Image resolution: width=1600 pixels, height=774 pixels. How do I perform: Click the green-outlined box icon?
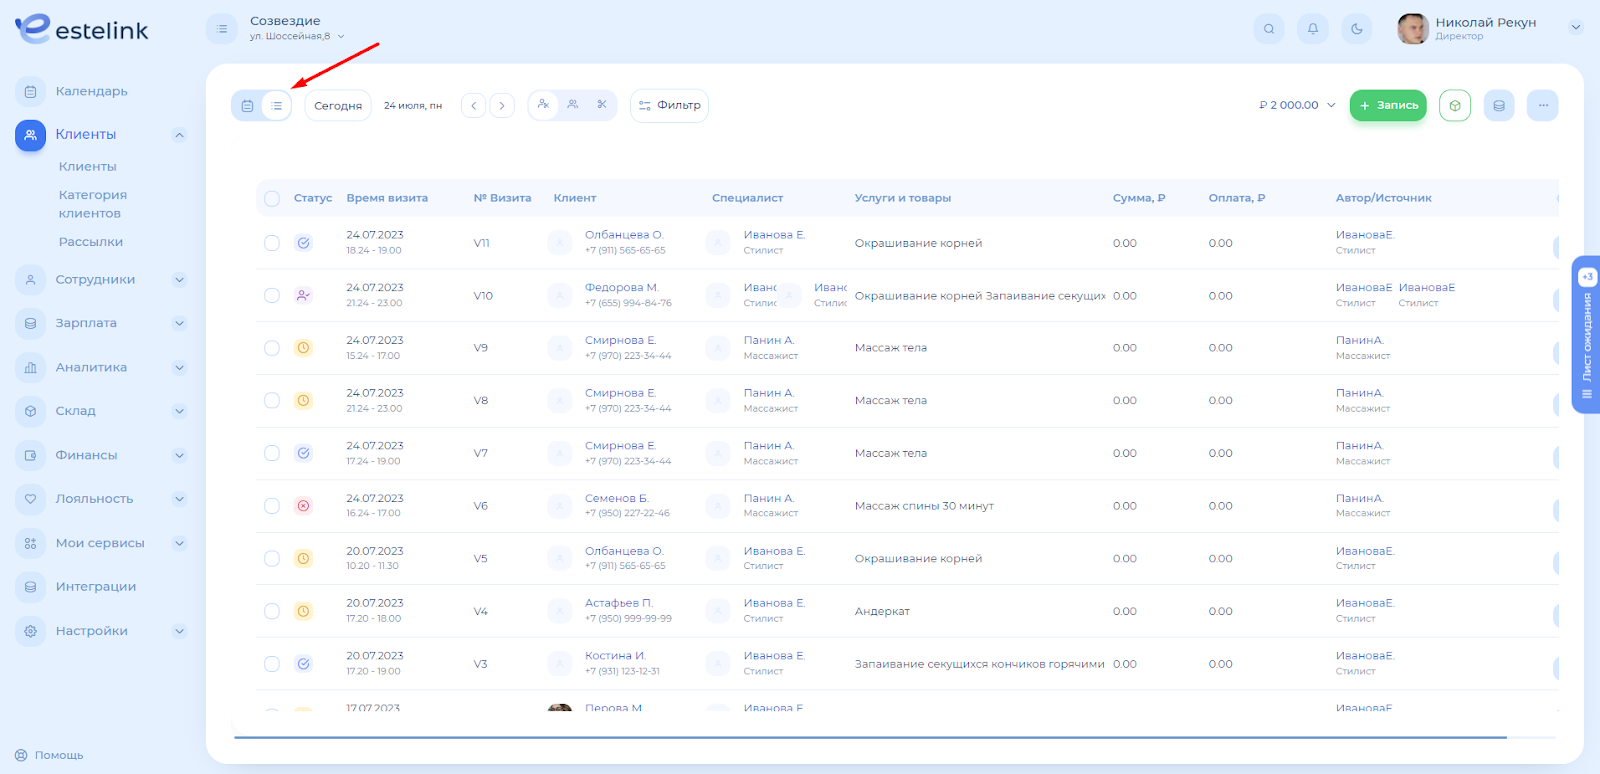pos(1455,106)
